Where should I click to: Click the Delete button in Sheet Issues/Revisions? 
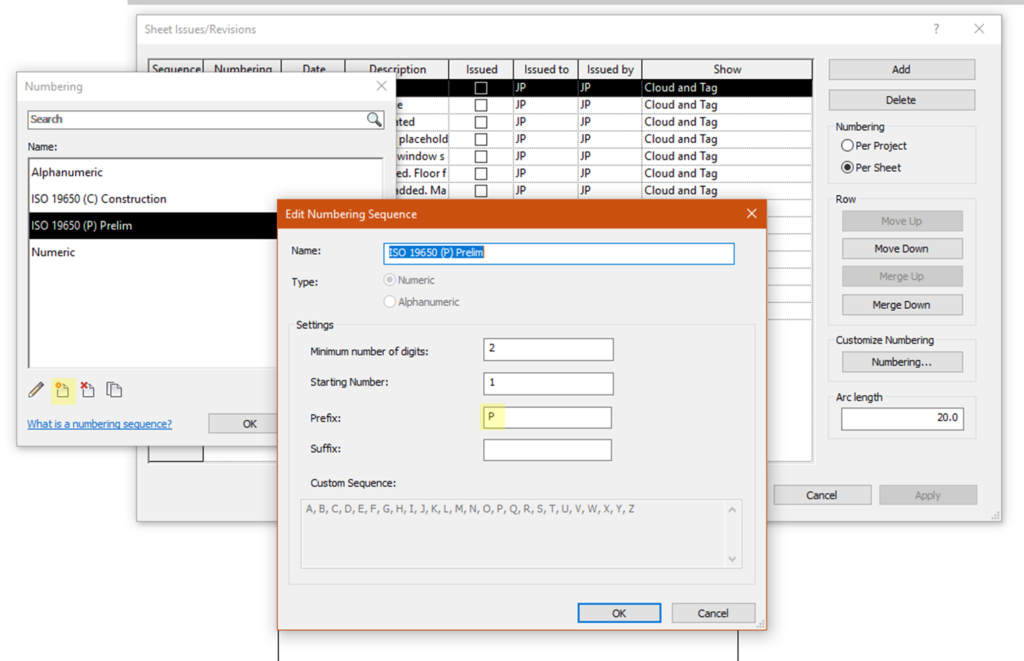901,100
